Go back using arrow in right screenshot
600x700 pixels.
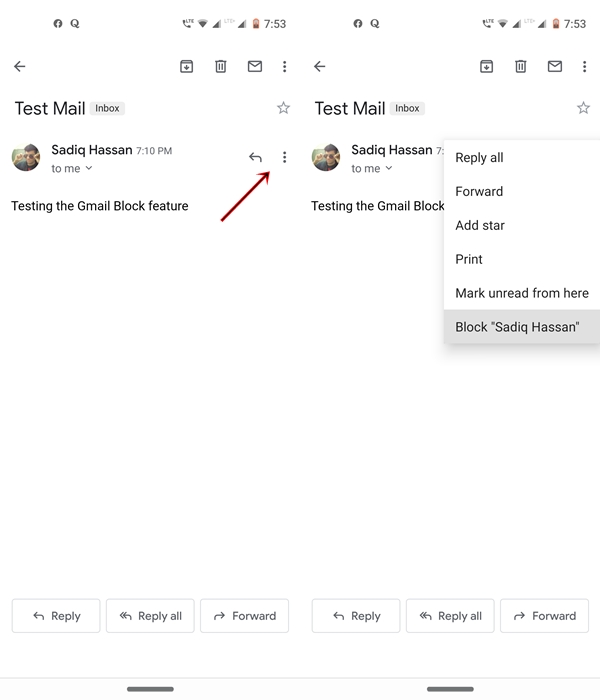(320, 67)
